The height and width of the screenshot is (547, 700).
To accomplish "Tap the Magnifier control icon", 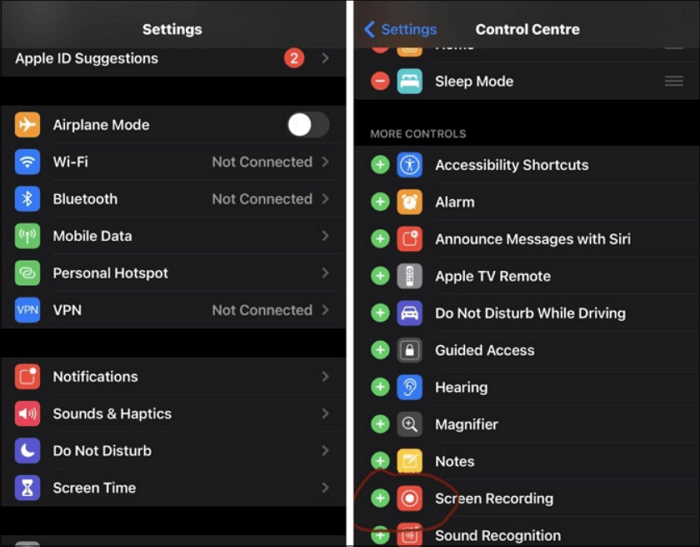I will click(409, 424).
